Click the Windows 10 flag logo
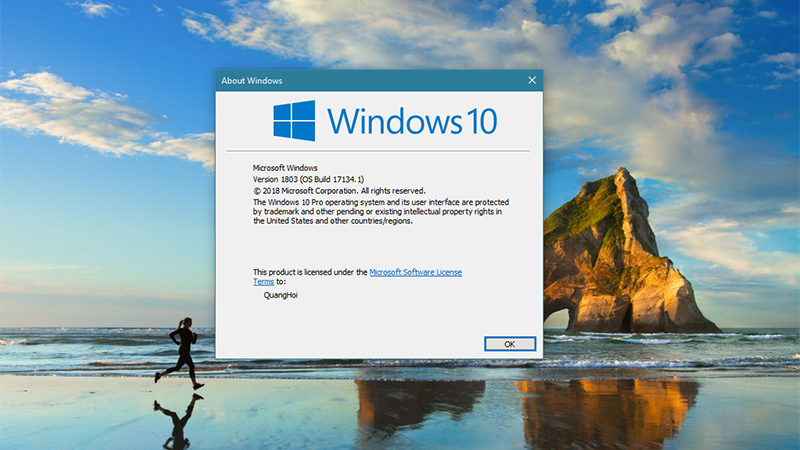 point(294,121)
